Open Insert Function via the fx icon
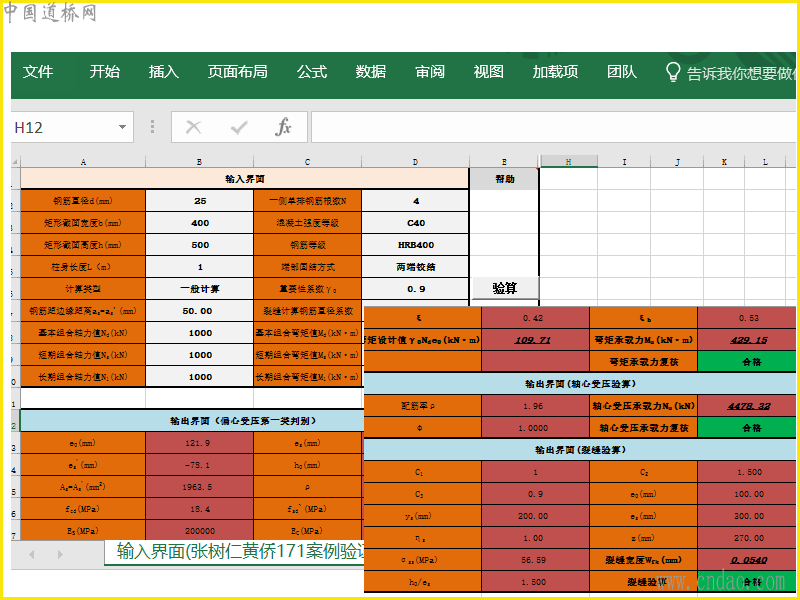Viewport: 800px width, 600px height. pyautogui.click(x=283, y=127)
